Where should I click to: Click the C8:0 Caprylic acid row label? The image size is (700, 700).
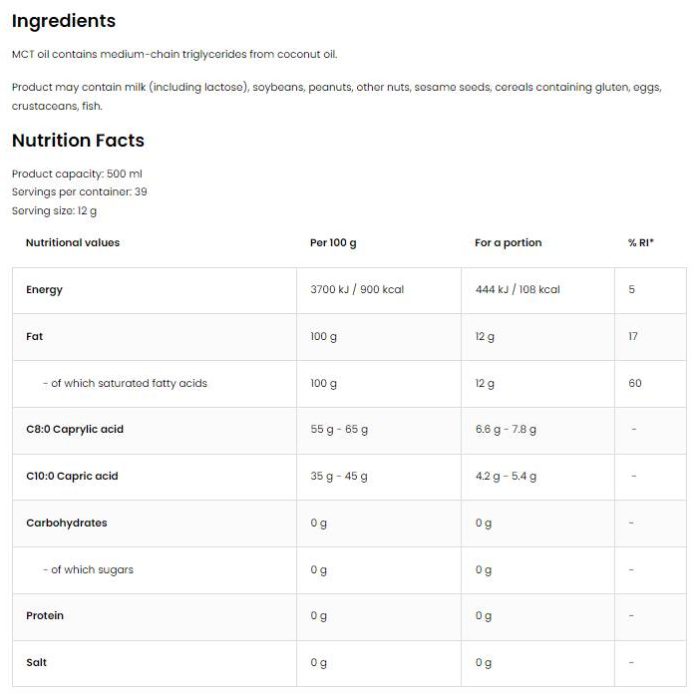tap(75, 429)
